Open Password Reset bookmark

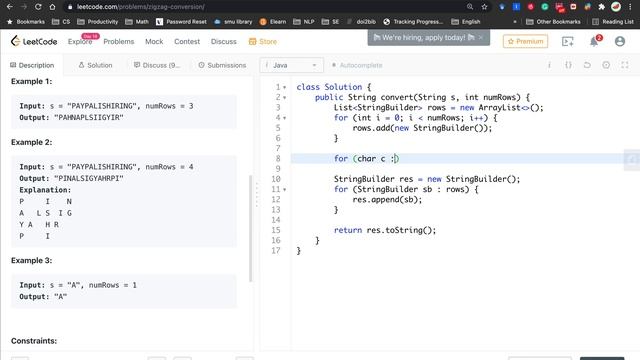click(181, 22)
